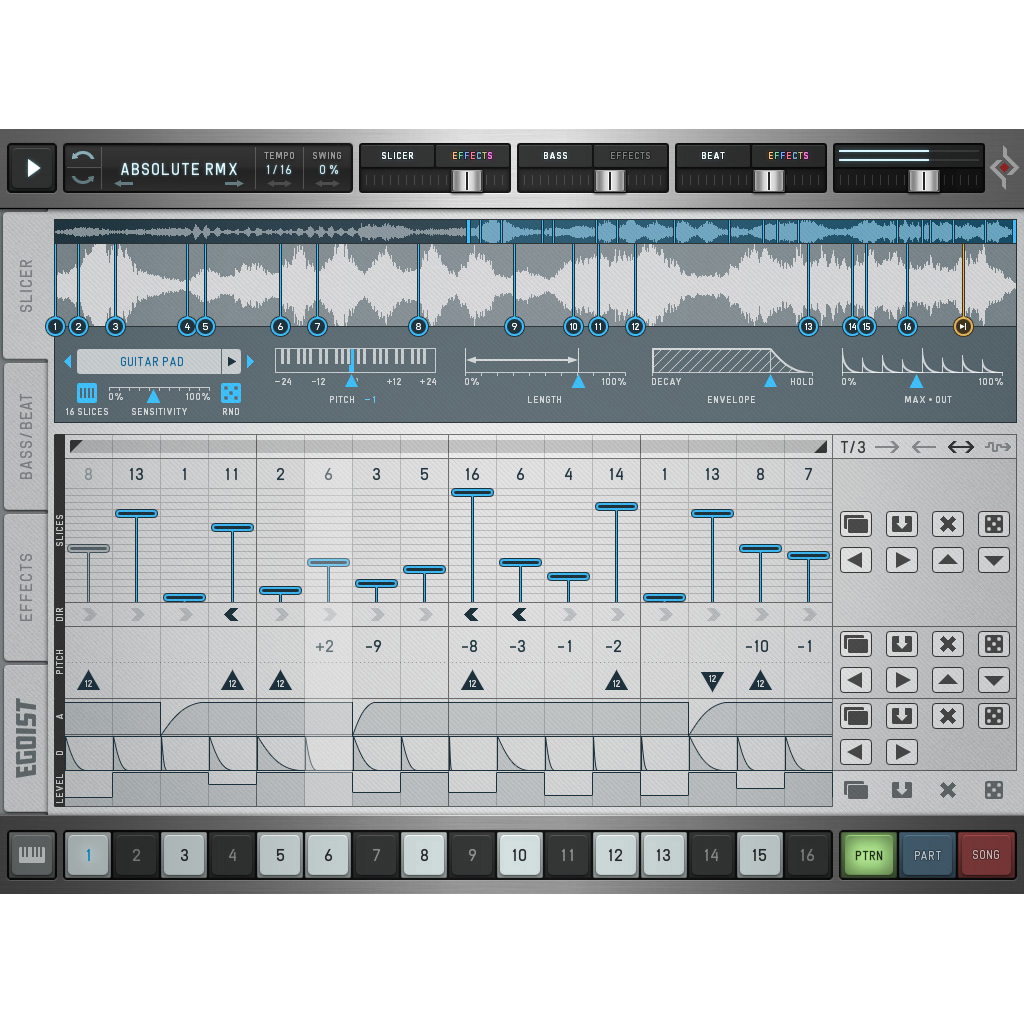This screenshot has width=1024, height=1024.
Task: Select previous sample with left blue arrow
Action: pyautogui.click(x=68, y=362)
